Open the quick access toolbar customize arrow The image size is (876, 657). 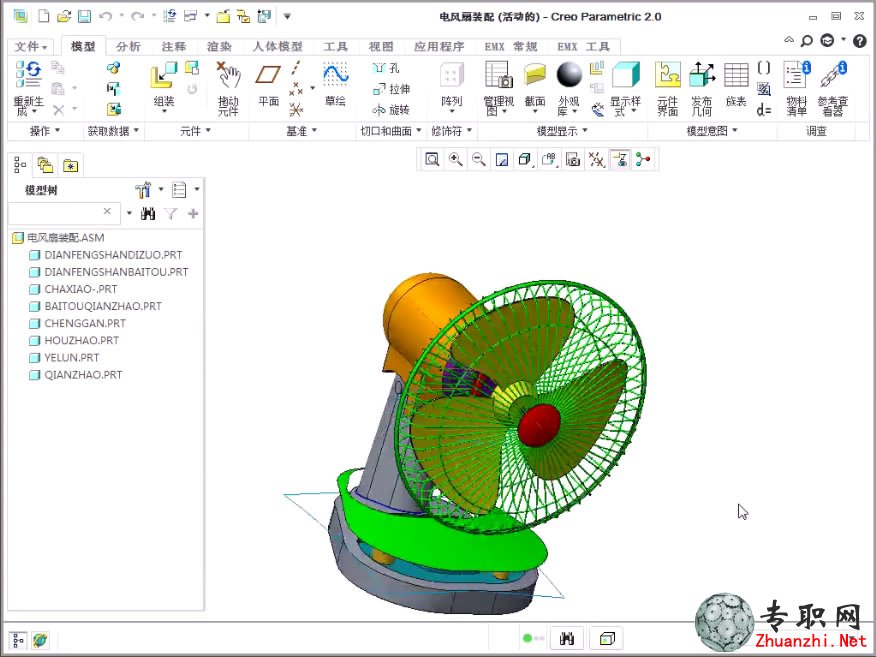[x=287, y=16]
